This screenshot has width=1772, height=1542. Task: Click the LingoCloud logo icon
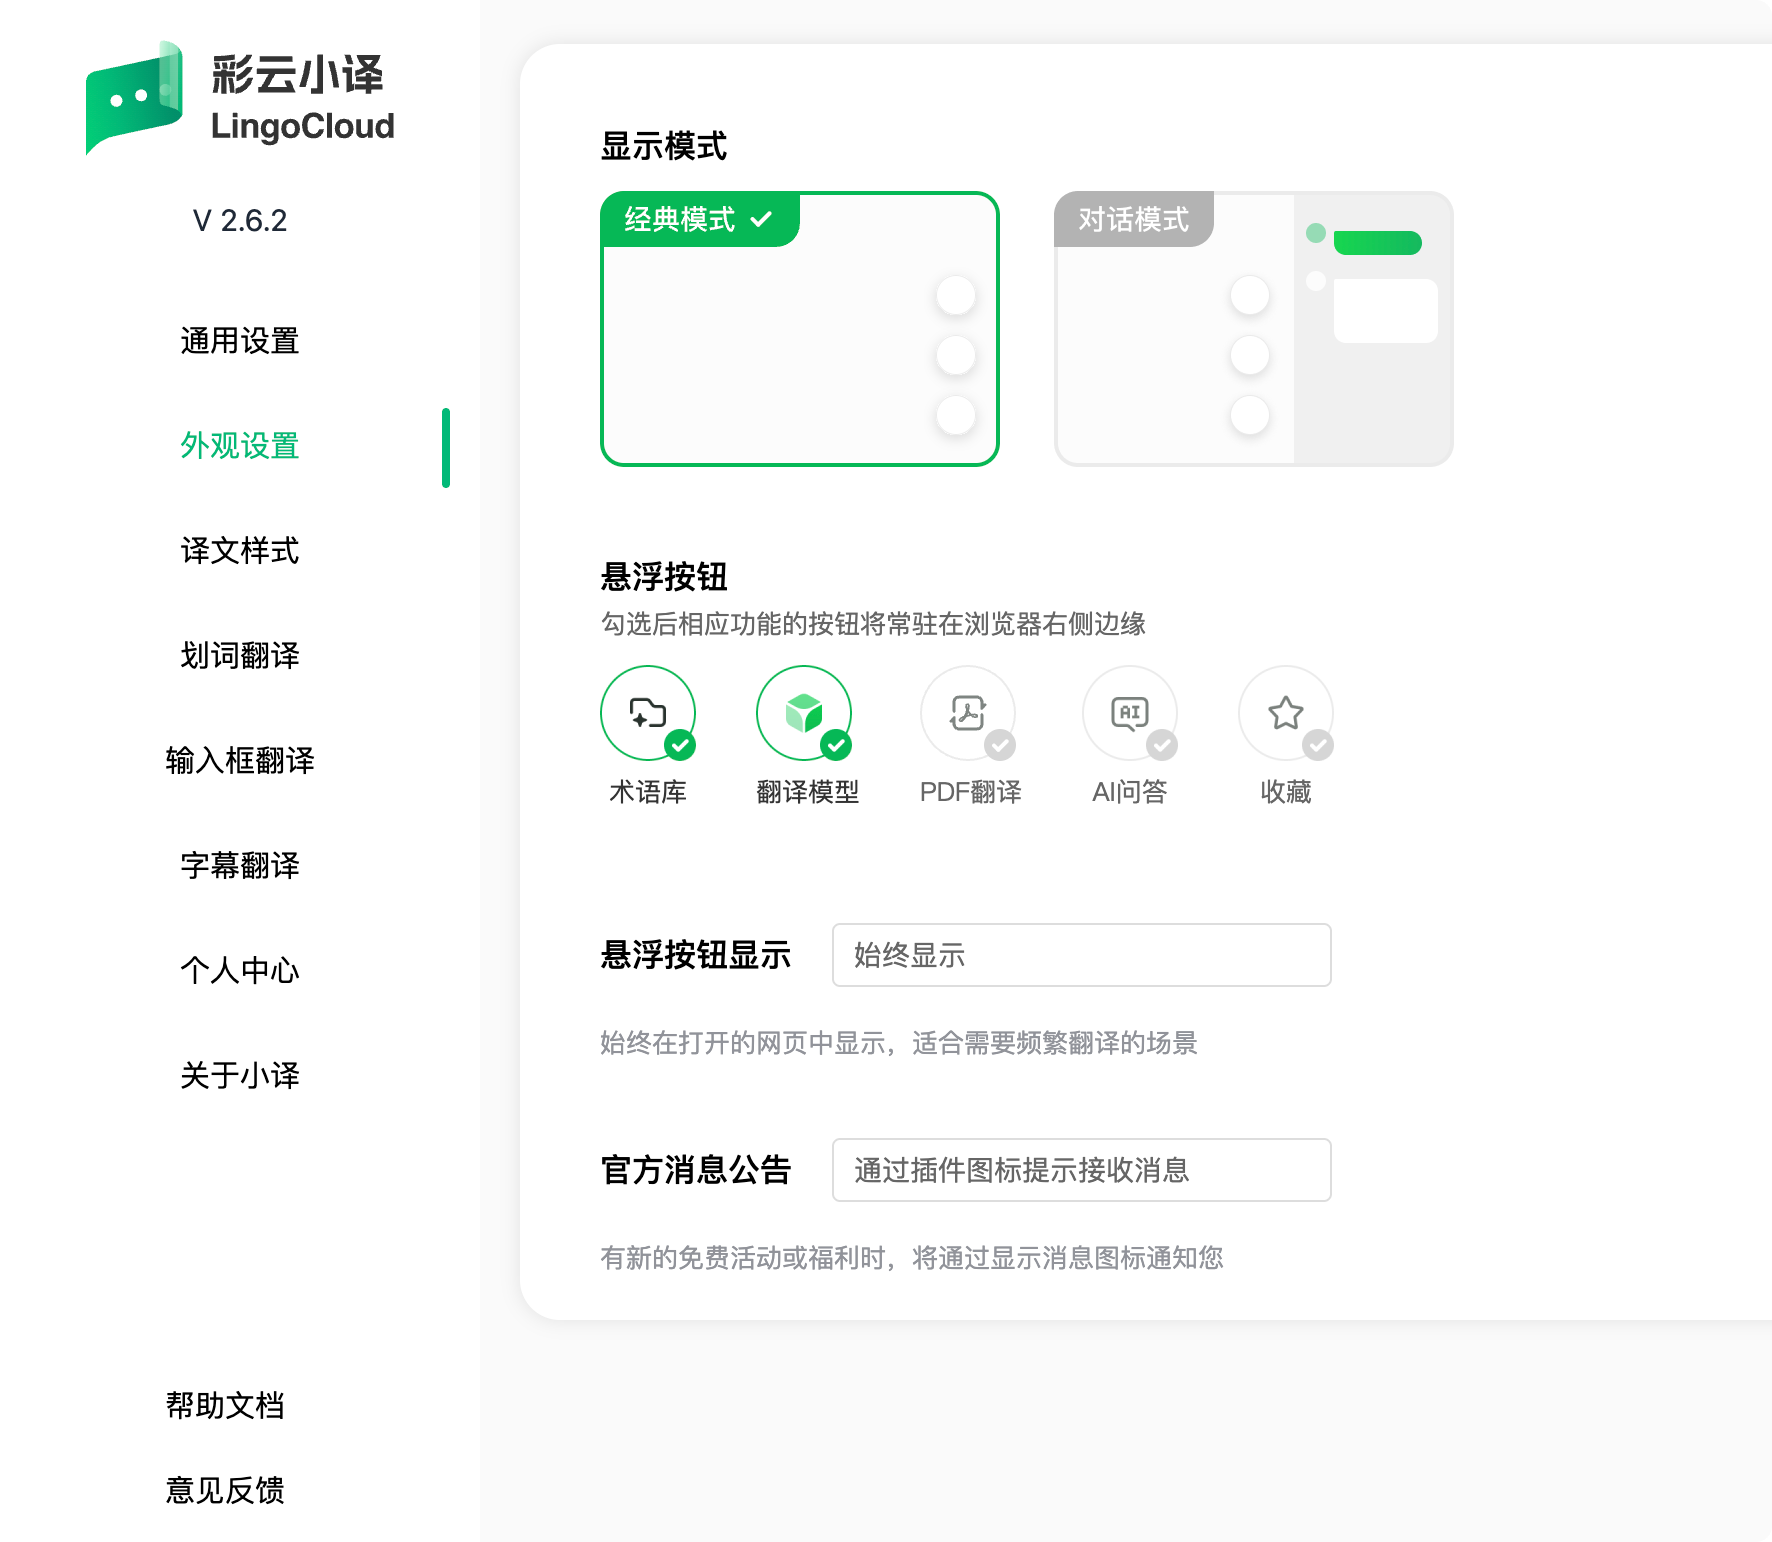pyautogui.click(x=134, y=99)
